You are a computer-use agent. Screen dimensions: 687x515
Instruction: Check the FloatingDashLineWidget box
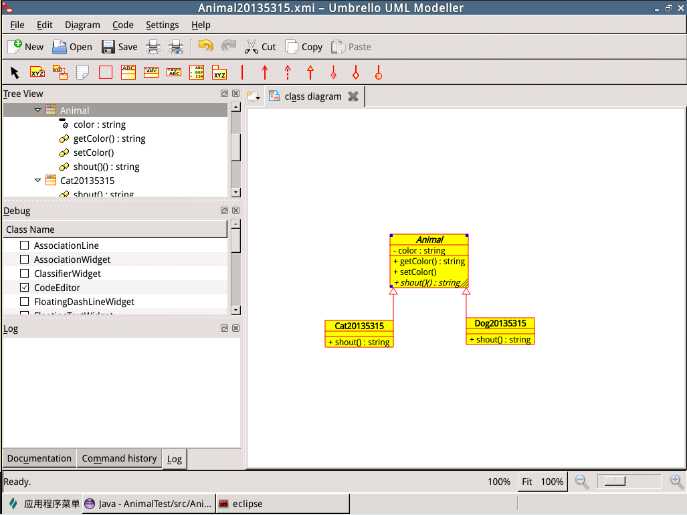pos(25,302)
